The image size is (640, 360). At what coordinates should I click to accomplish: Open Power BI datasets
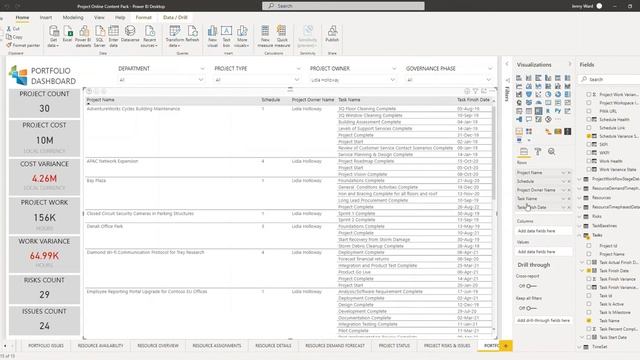coord(83,36)
